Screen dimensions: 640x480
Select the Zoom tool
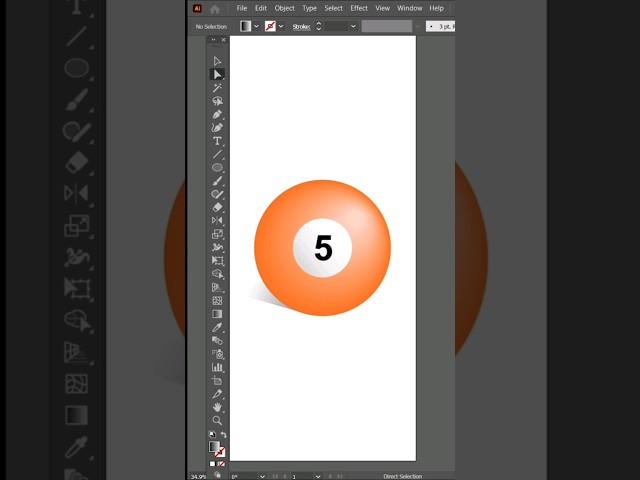pos(217,421)
